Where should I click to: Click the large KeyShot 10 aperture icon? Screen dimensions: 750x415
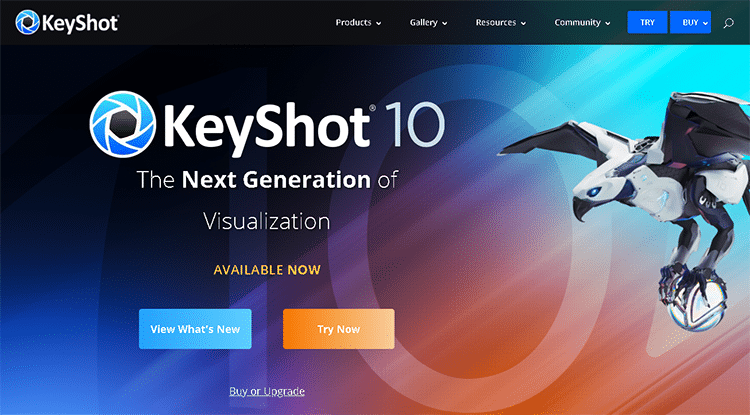(x=123, y=124)
